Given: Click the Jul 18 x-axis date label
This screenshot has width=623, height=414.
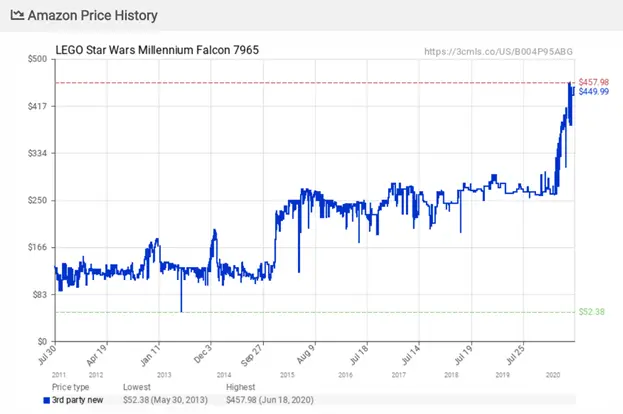Looking at the screenshot, I should [359, 355].
